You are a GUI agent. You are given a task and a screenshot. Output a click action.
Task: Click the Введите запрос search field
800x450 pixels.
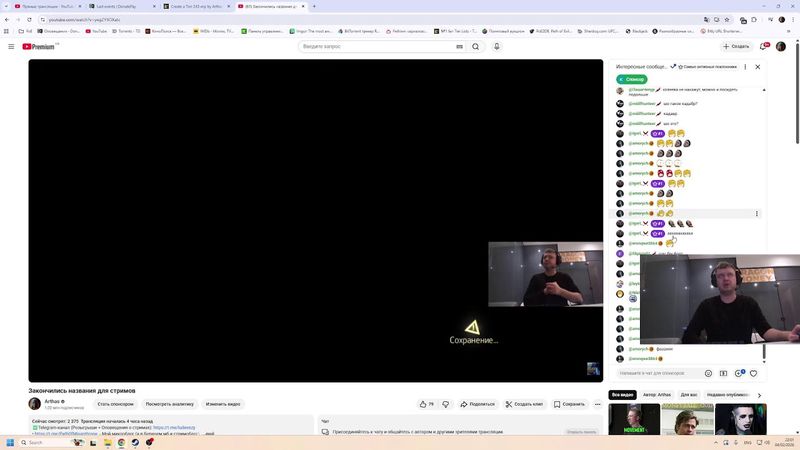coord(380,46)
